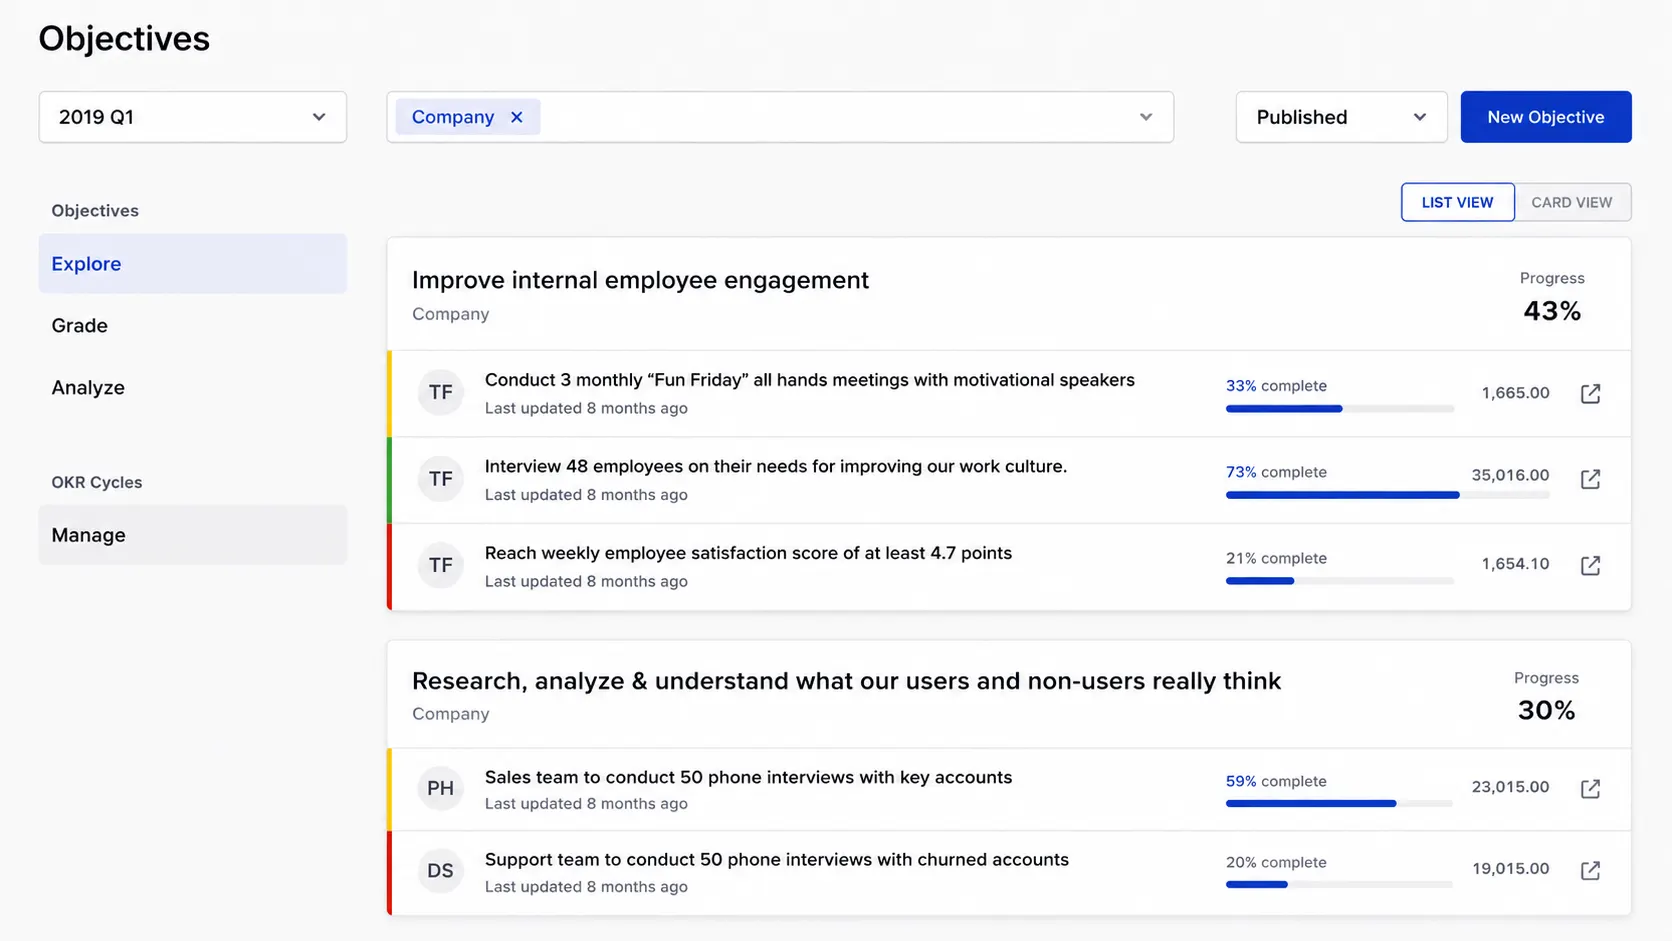Image resolution: width=1672 pixels, height=941 pixels.
Task: Open key result Support team churned accounts interviews
Action: (776, 860)
